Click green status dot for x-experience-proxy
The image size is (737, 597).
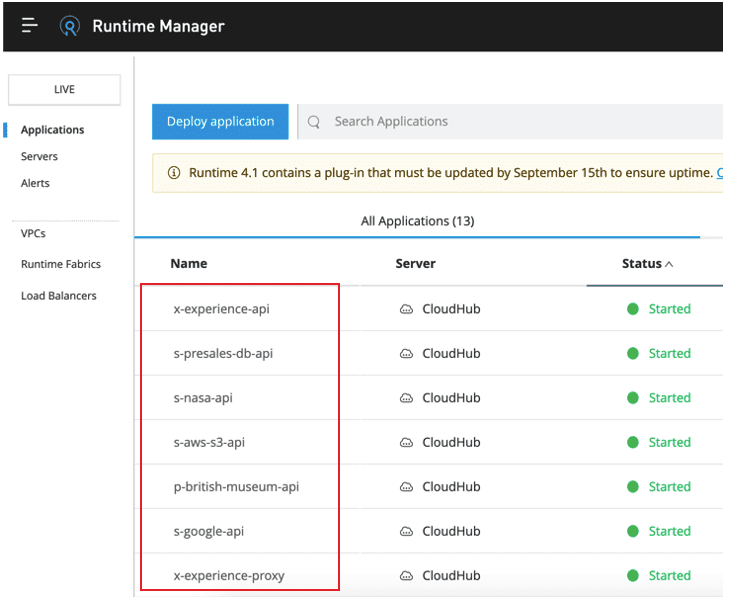[633, 575]
